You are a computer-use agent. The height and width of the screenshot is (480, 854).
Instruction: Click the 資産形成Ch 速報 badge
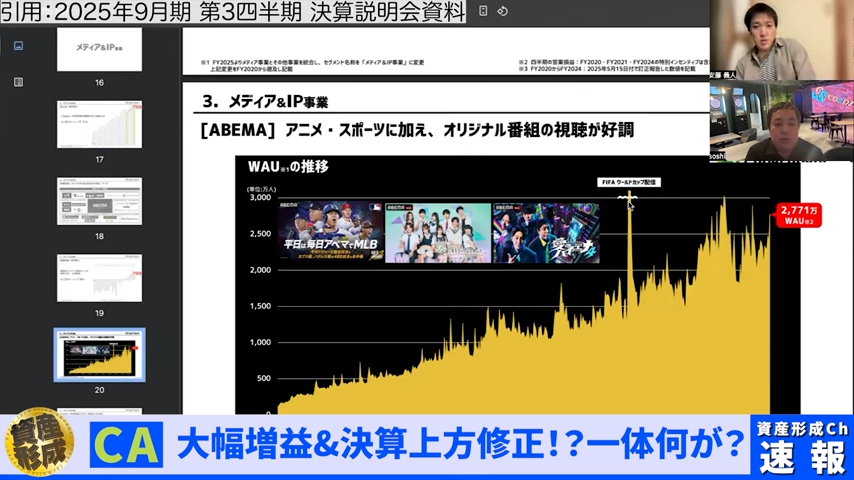[x=802, y=446]
